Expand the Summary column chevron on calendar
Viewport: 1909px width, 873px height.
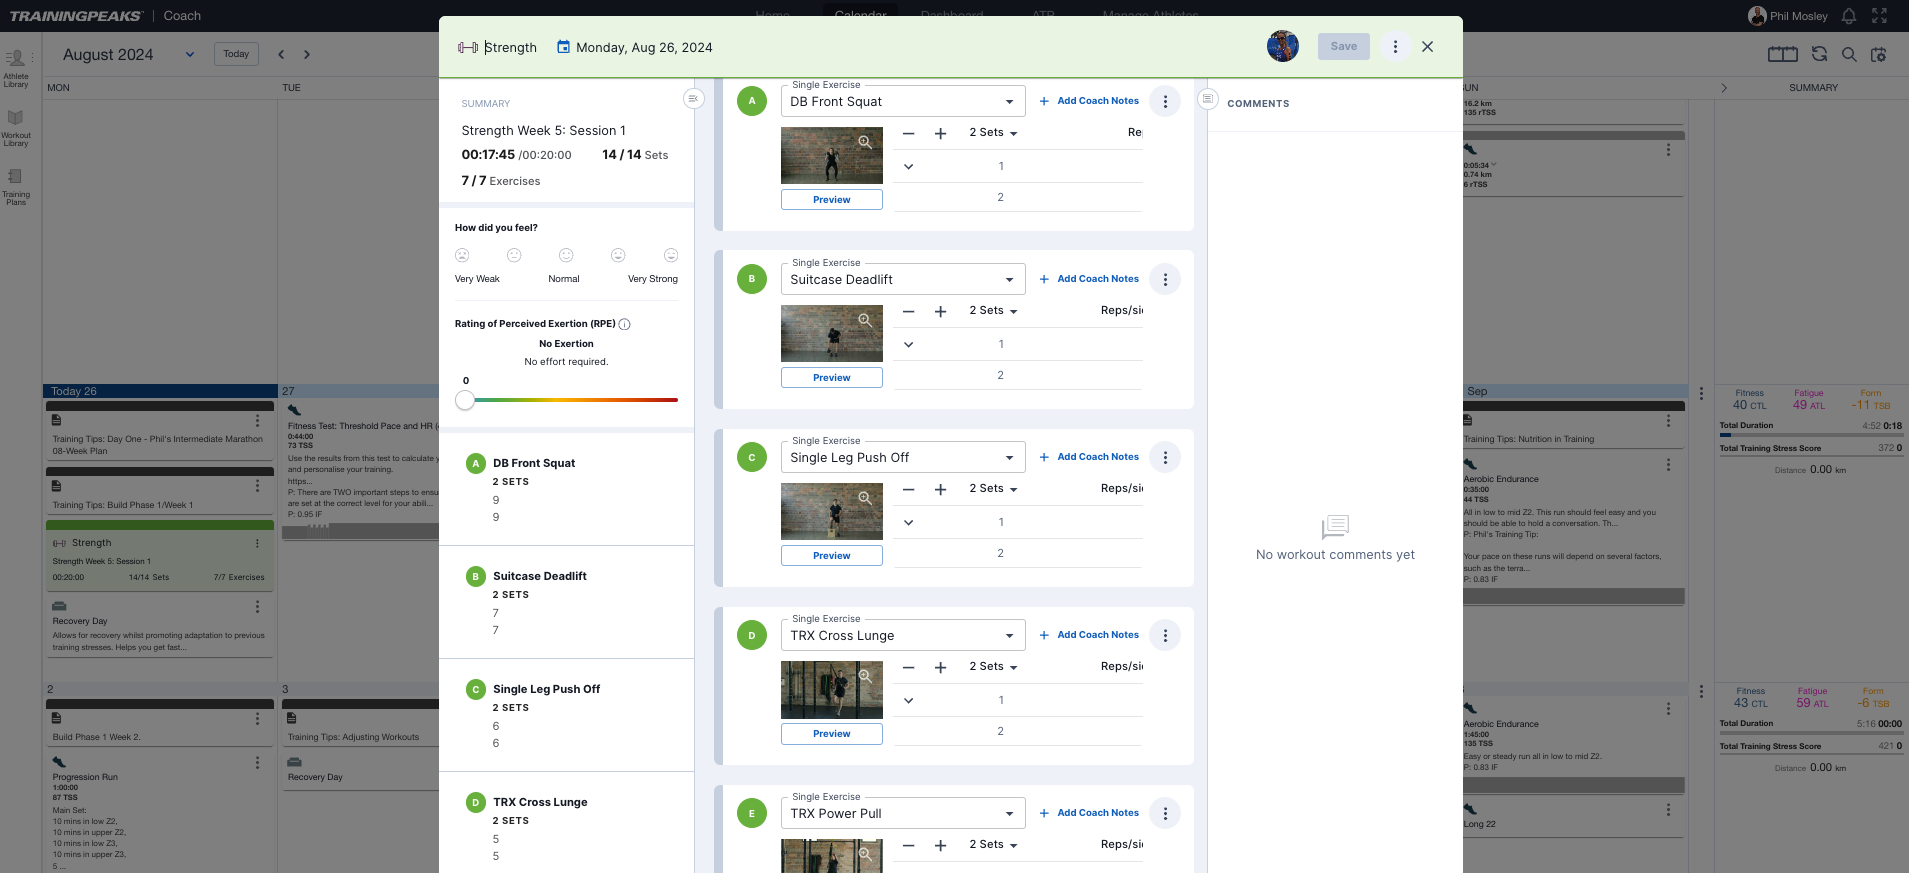(1724, 88)
